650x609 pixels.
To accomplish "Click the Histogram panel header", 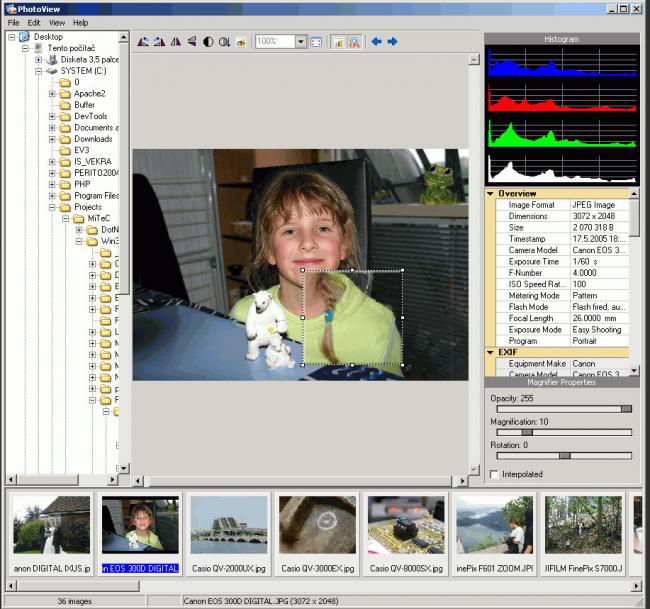I will click(x=562, y=39).
